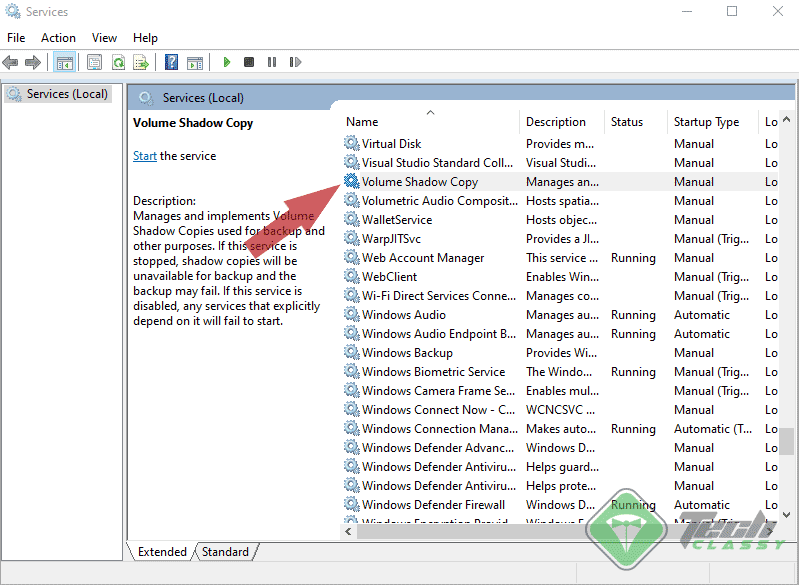Switch to the Extended tab

tap(162, 552)
